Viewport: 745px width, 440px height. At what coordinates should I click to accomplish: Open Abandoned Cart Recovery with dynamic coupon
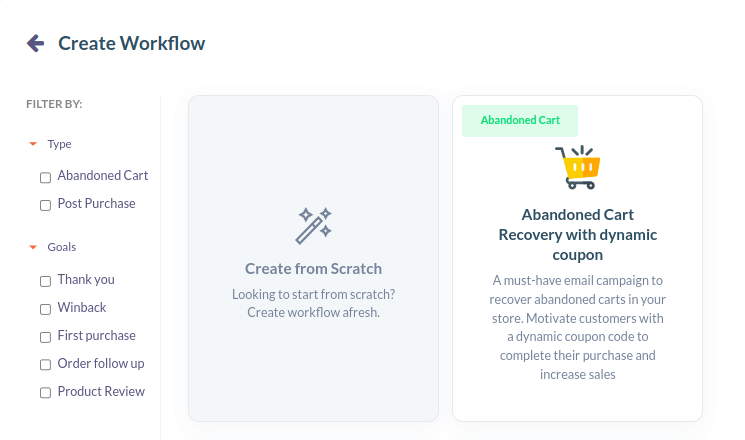tap(578, 235)
